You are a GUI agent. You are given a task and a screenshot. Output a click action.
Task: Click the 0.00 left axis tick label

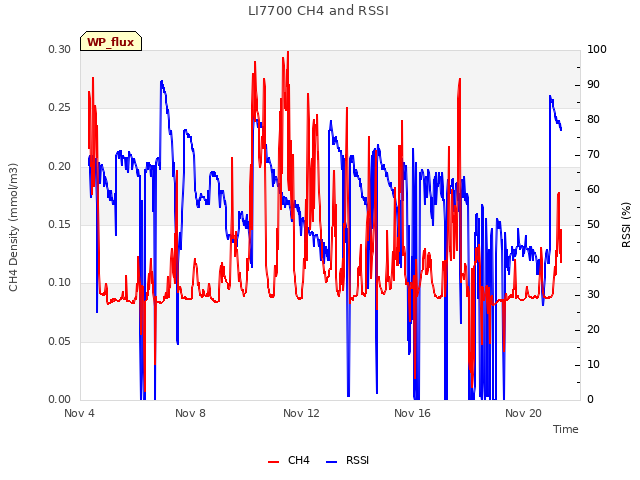[60, 399]
